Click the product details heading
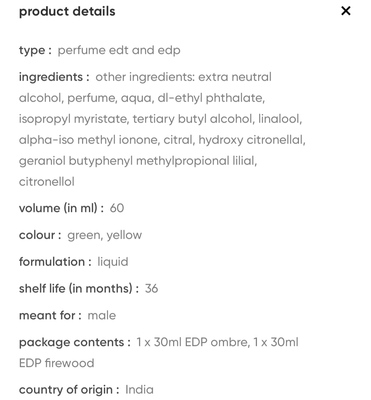The width and height of the screenshot is (371, 400). pyautogui.click(x=67, y=12)
